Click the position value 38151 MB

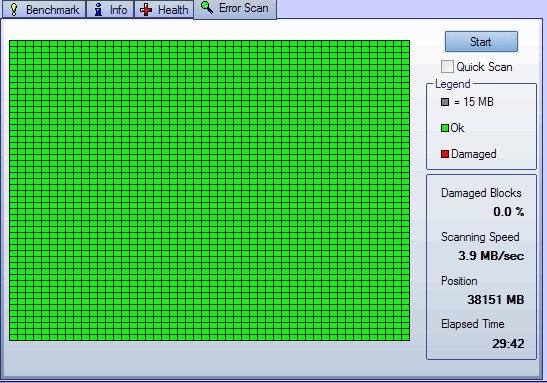496,300
